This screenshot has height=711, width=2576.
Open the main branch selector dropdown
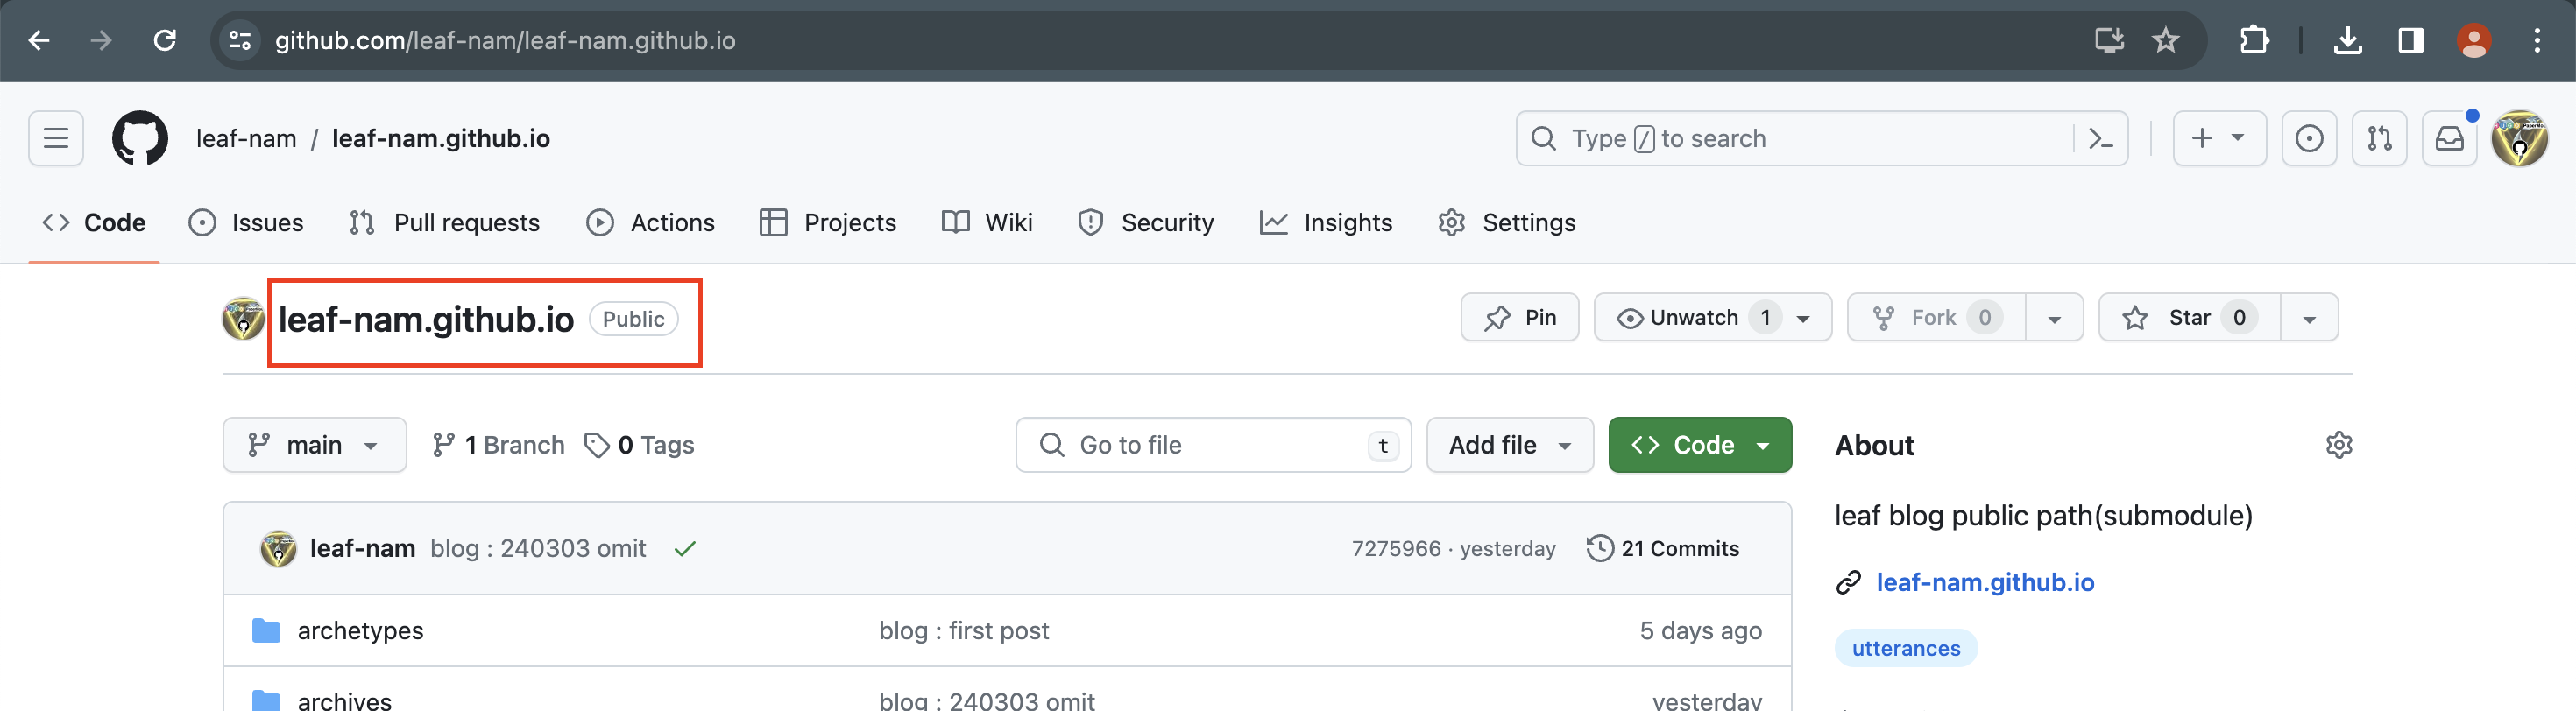314,445
